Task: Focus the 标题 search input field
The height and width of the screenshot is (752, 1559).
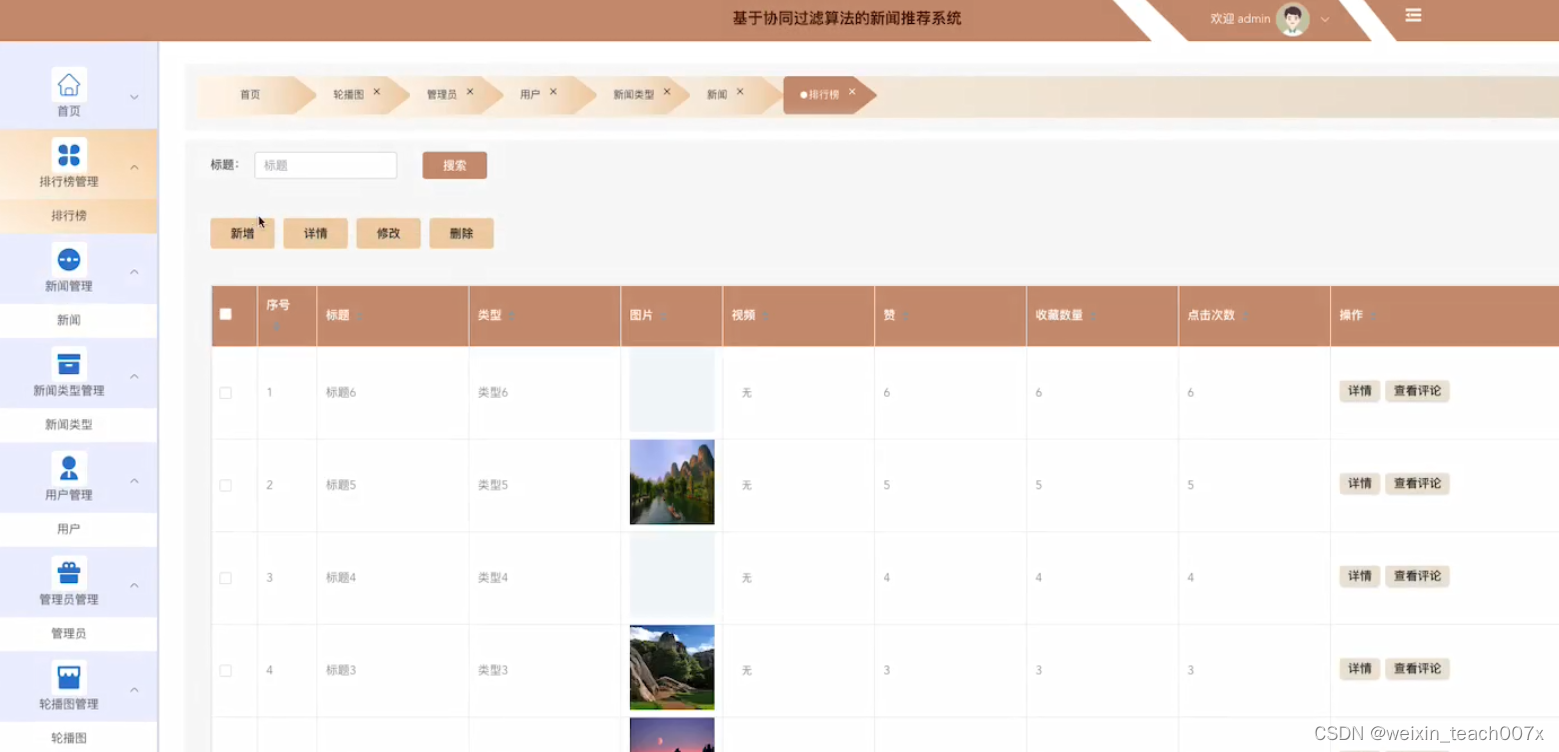Action: [326, 165]
